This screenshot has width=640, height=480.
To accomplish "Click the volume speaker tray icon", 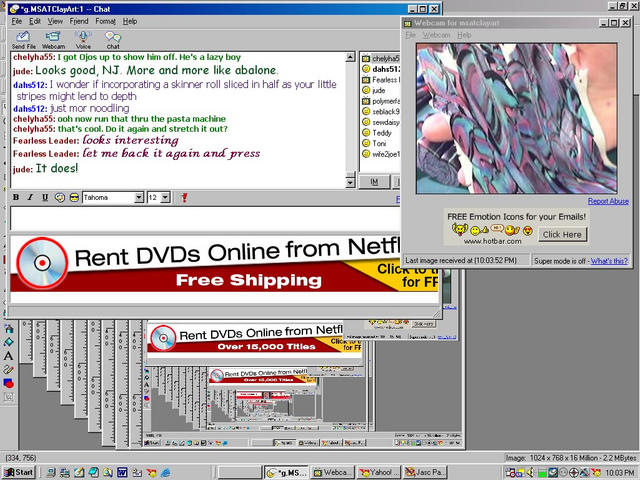I will coord(532,473).
